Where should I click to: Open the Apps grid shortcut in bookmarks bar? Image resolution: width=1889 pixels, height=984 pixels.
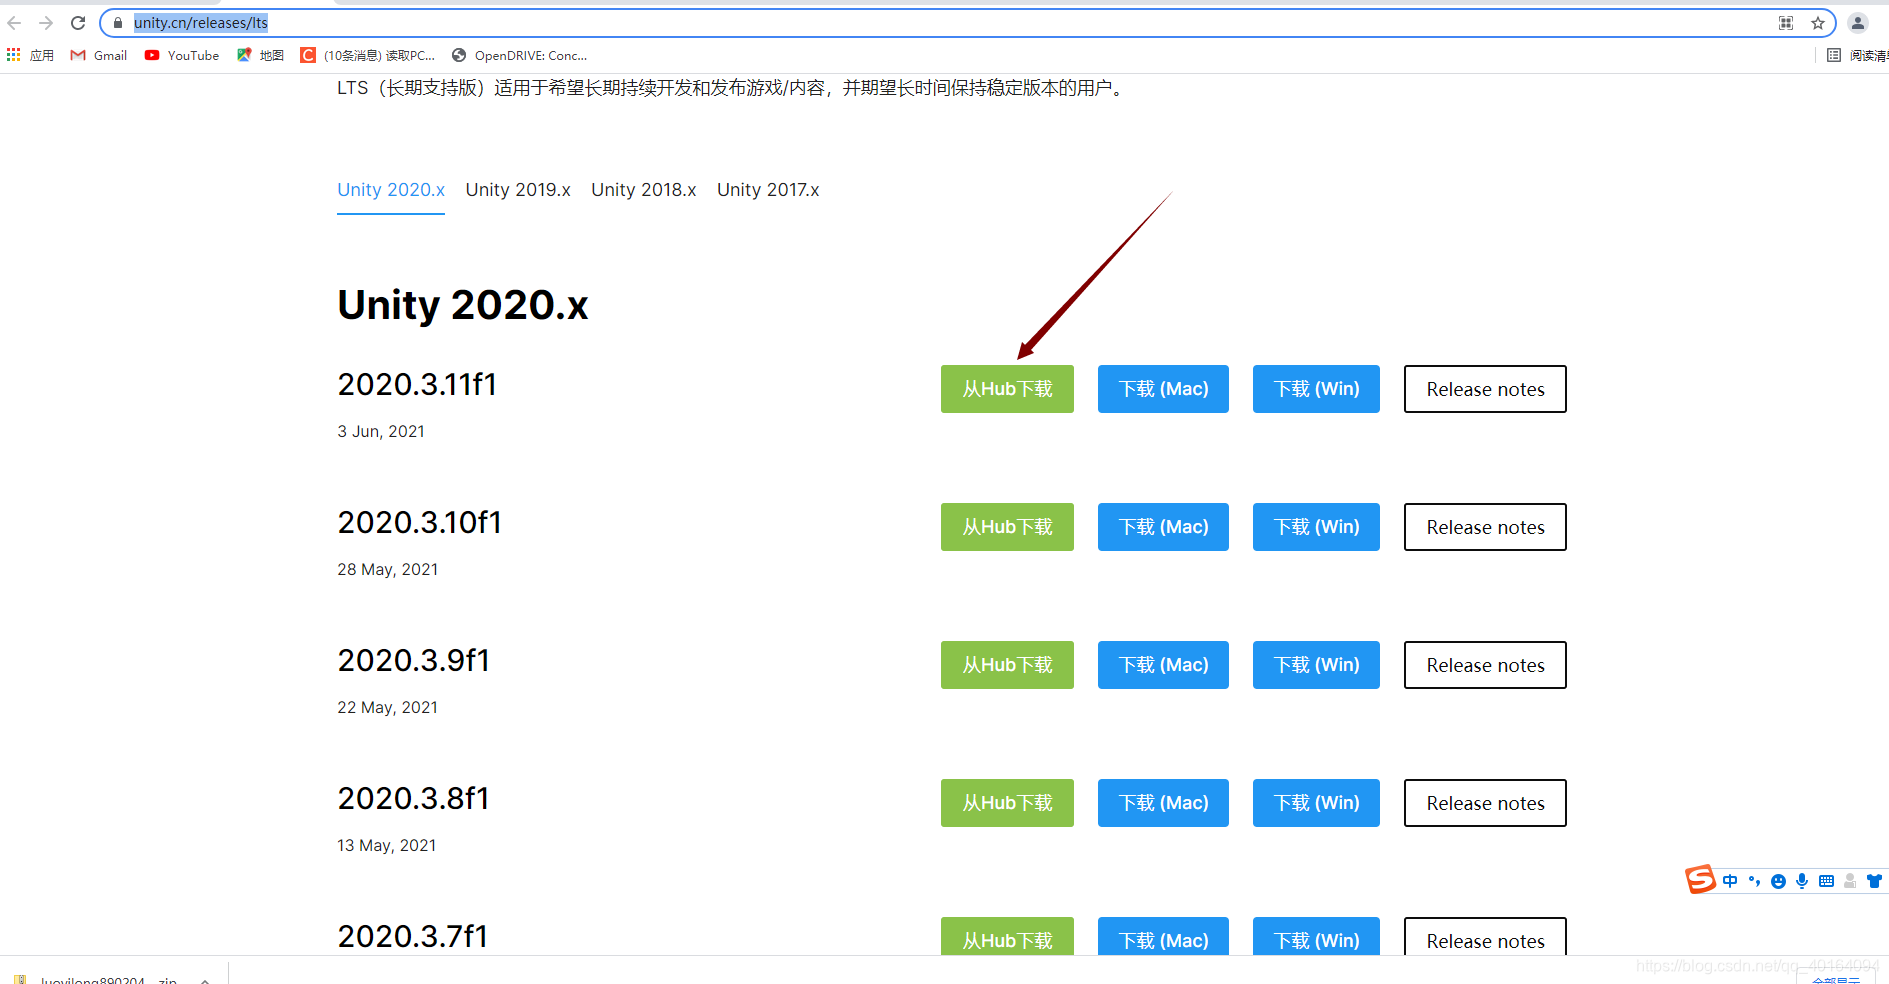point(30,55)
